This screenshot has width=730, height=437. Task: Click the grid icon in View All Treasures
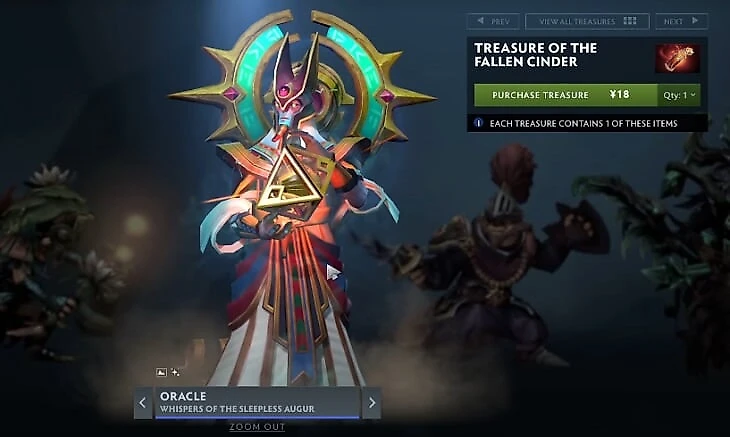pyautogui.click(x=629, y=21)
